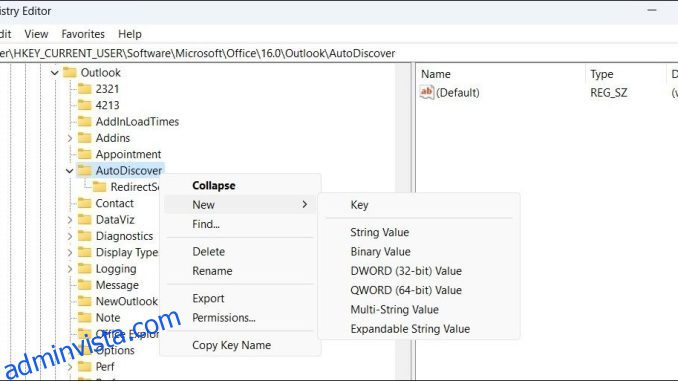Select the Contact key label
678x381 pixels.
(115, 203)
